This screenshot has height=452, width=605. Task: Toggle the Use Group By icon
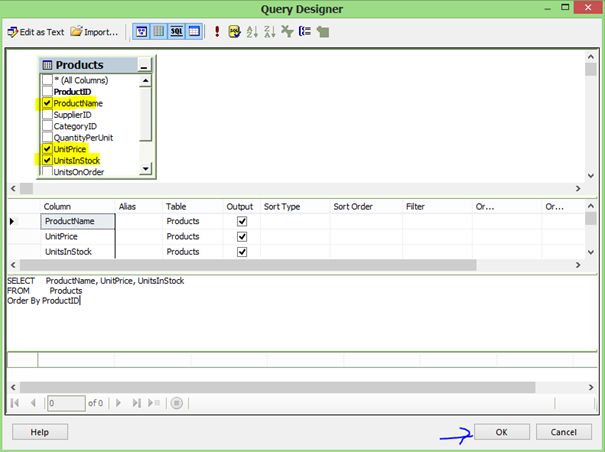click(305, 32)
